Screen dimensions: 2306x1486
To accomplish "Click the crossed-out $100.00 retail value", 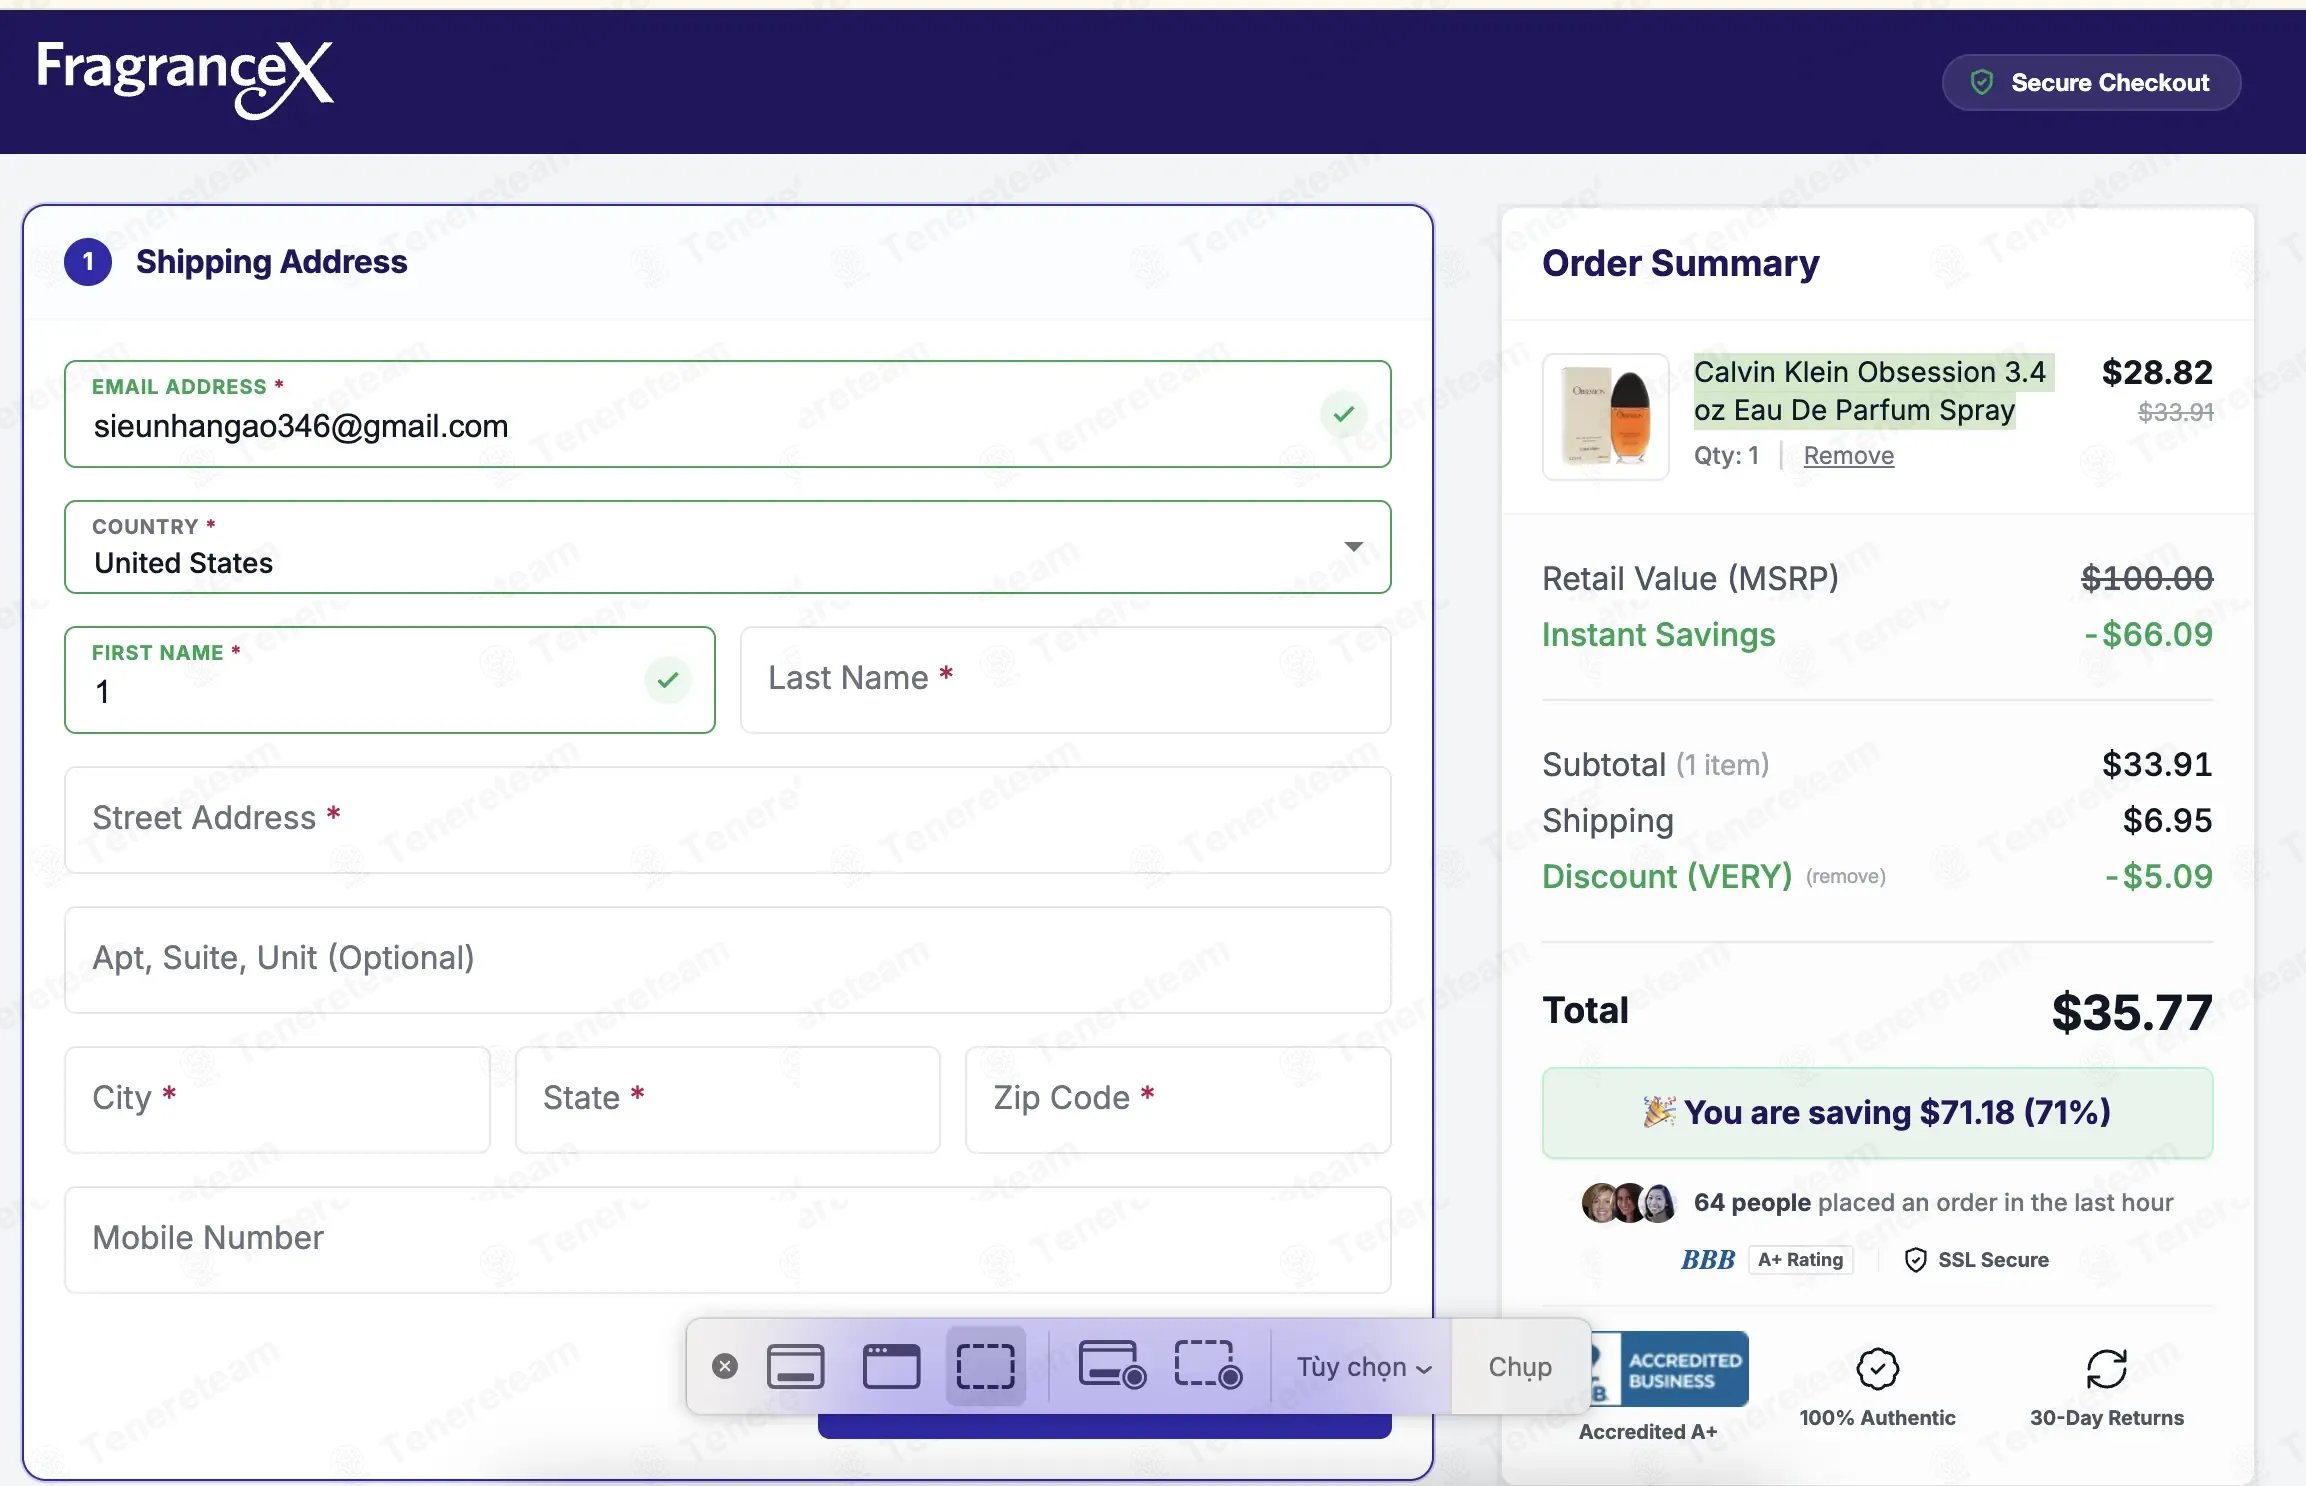I will (2147, 578).
